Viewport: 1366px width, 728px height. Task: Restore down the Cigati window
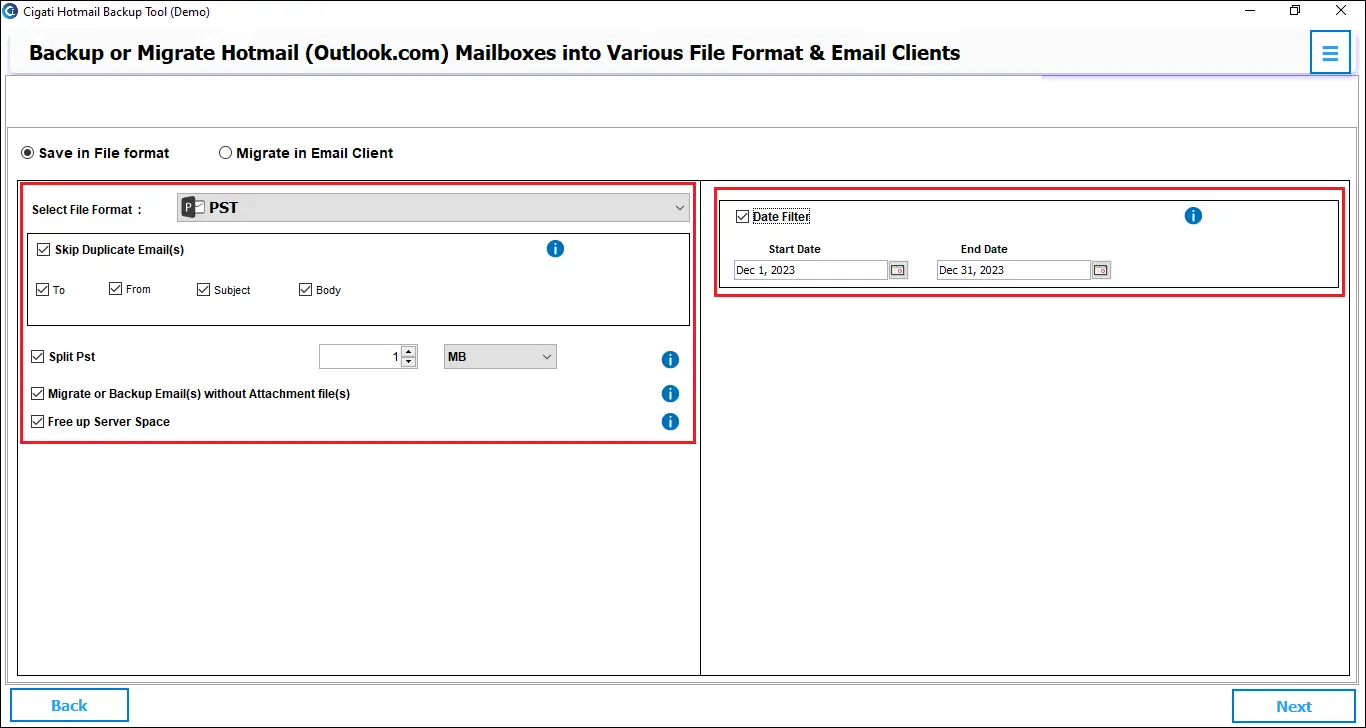pyautogui.click(x=1295, y=11)
